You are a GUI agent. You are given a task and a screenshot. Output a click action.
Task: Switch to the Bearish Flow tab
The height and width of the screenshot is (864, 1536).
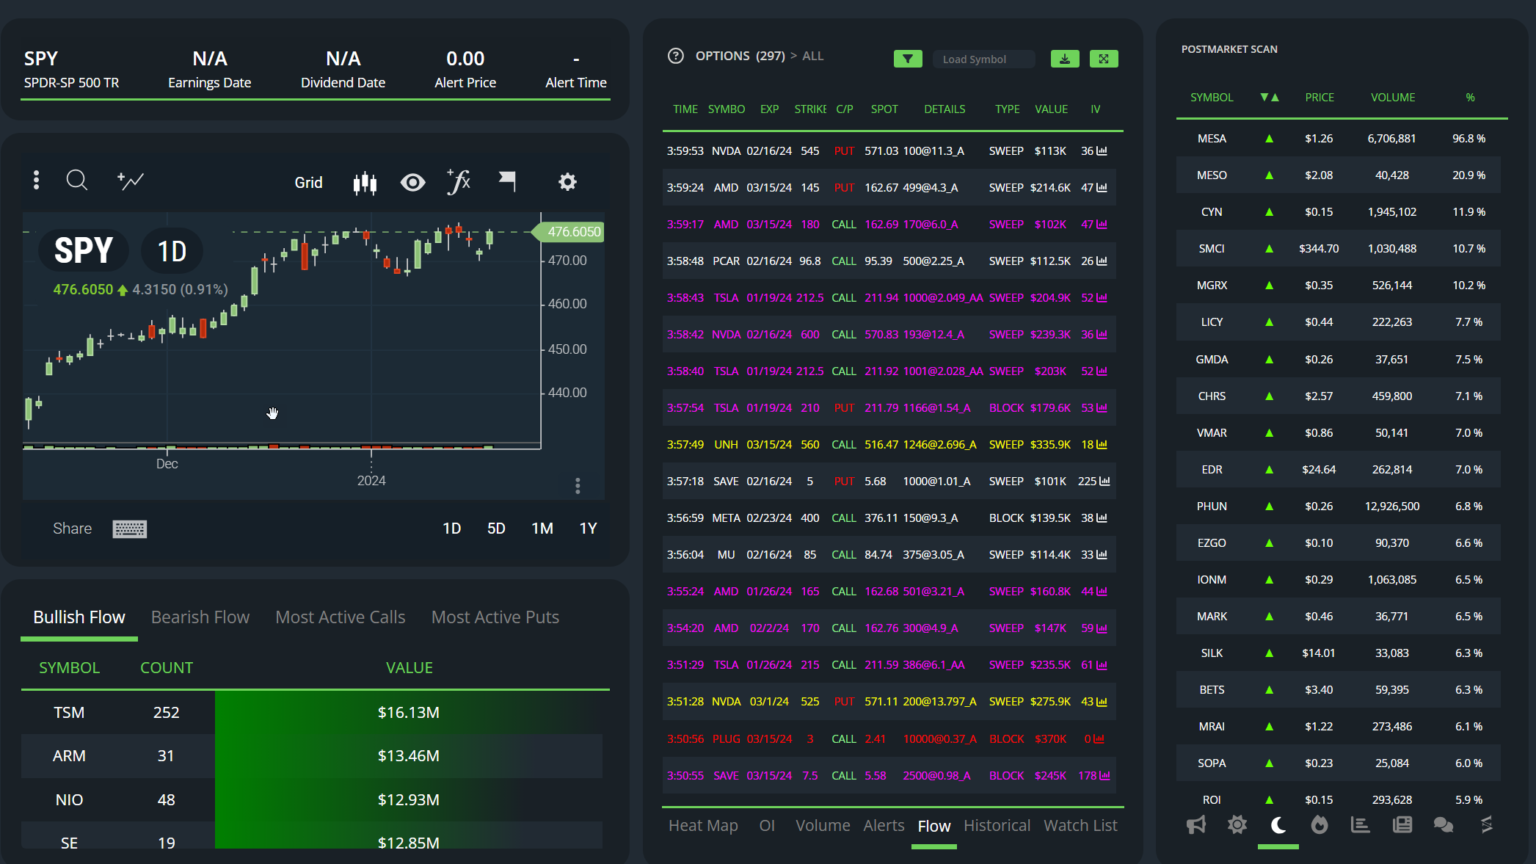[x=200, y=617]
